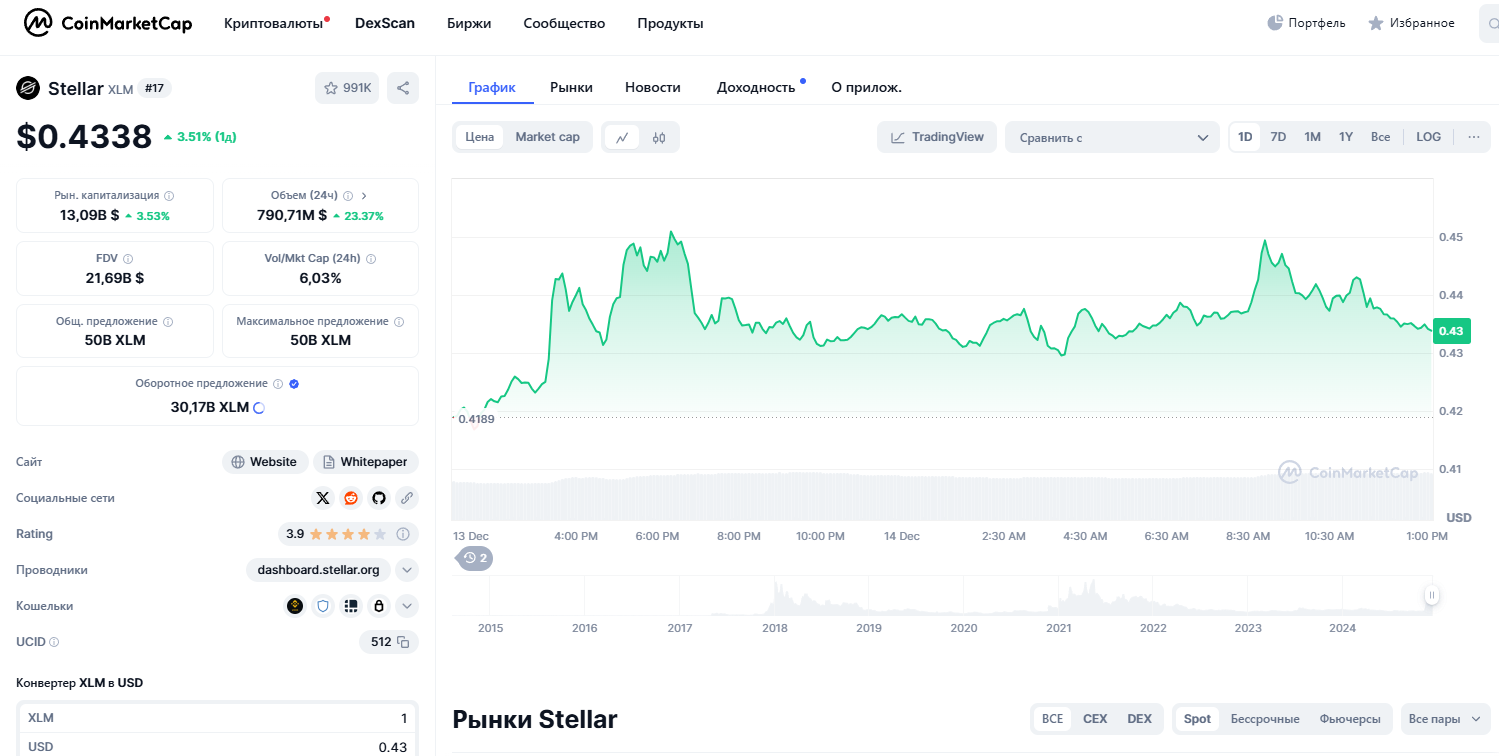1499x756 pixels.
Task: Click the timeline range slider handle
Action: pyautogui.click(x=1431, y=595)
